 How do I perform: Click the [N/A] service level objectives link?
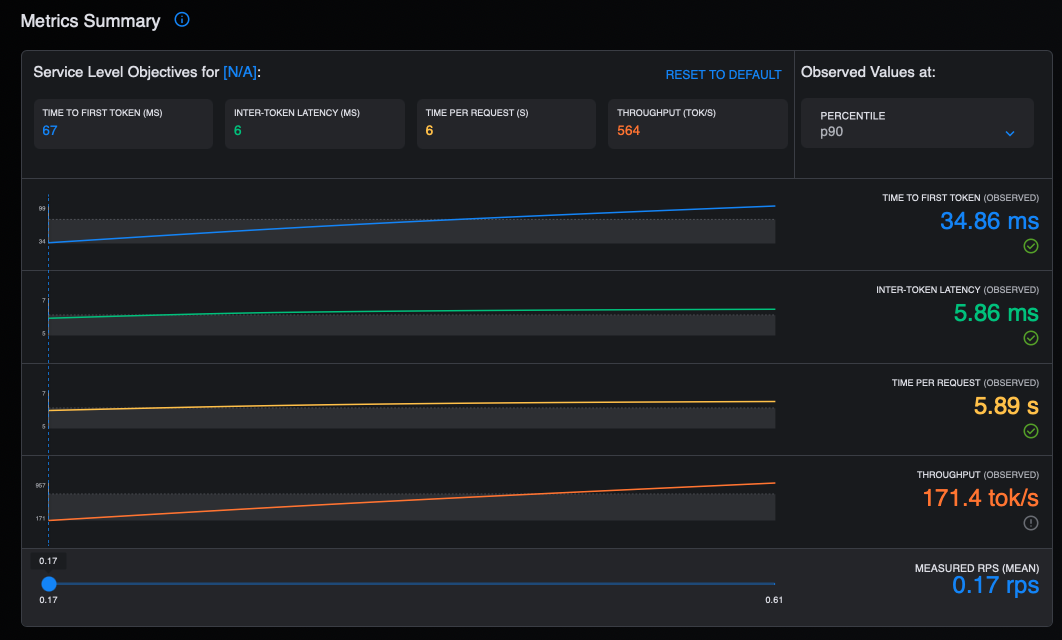239,72
